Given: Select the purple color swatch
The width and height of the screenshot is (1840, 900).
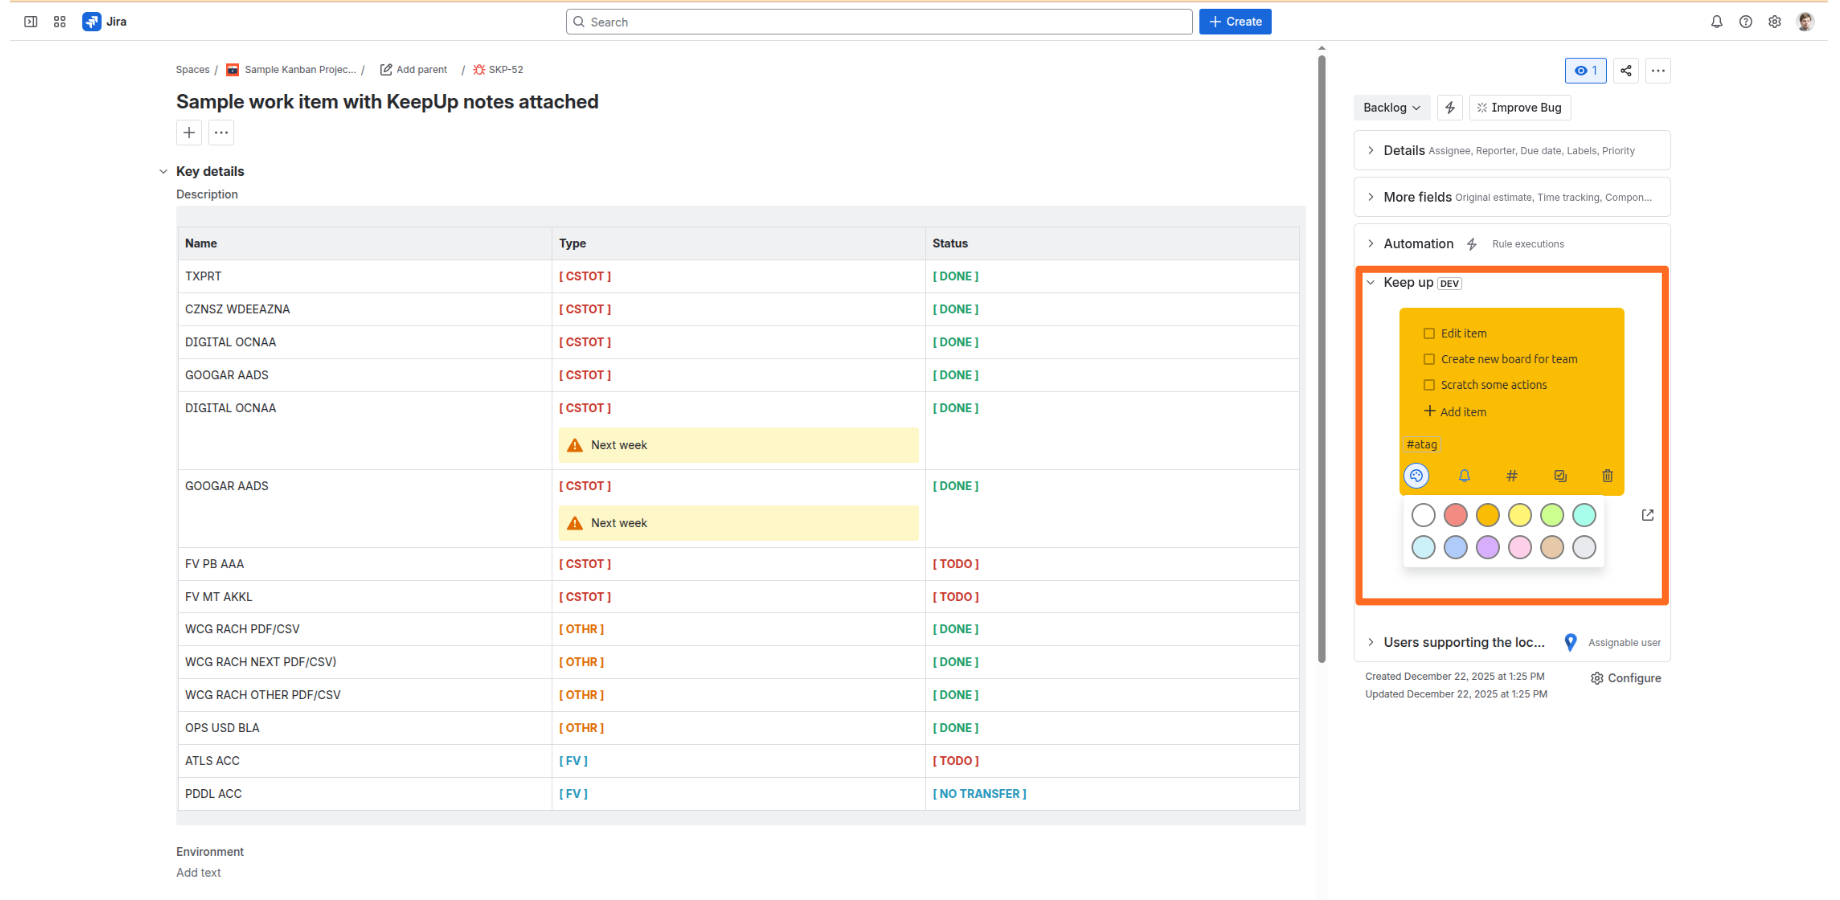Looking at the screenshot, I should pyautogui.click(x=1488, y=547).
